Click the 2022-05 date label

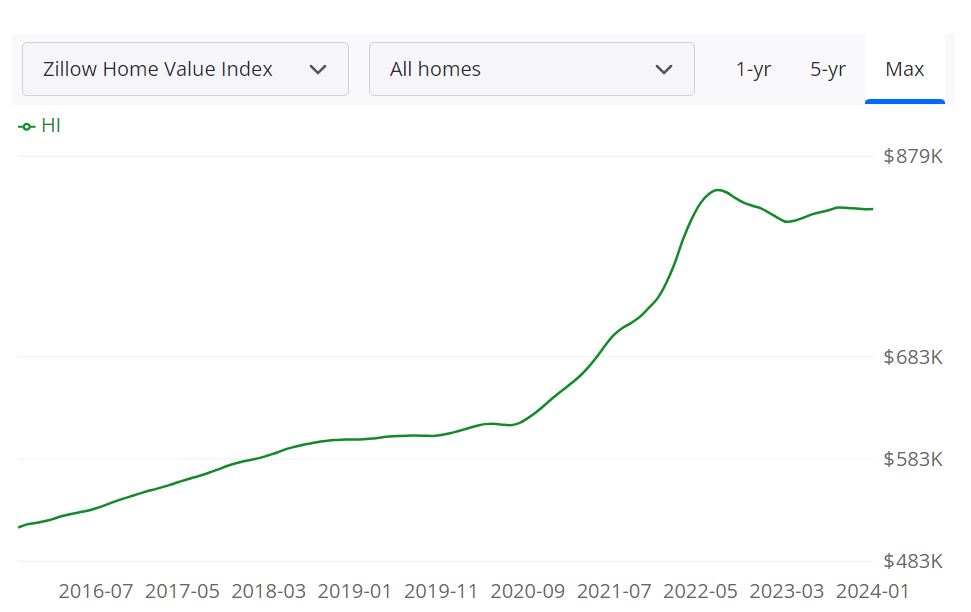coord(700,591)
